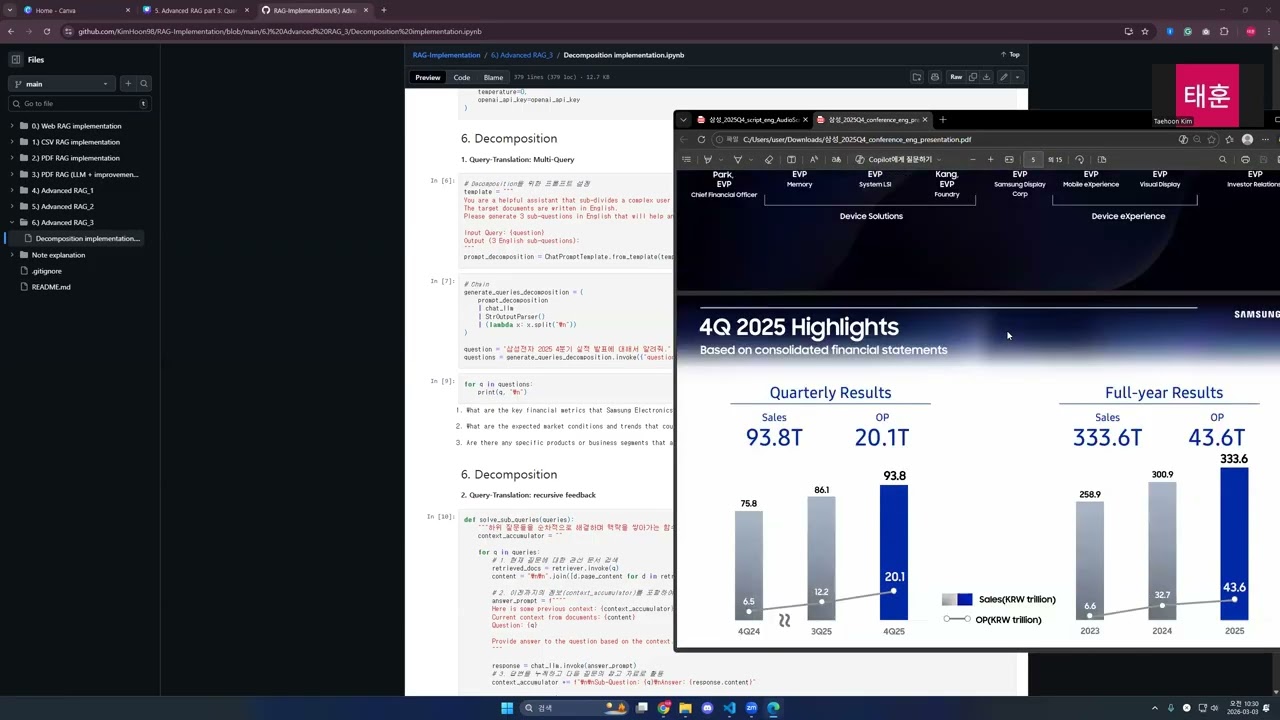Print the PDF document
This screenshot has height=720, width=1280.
point(1245,160)
